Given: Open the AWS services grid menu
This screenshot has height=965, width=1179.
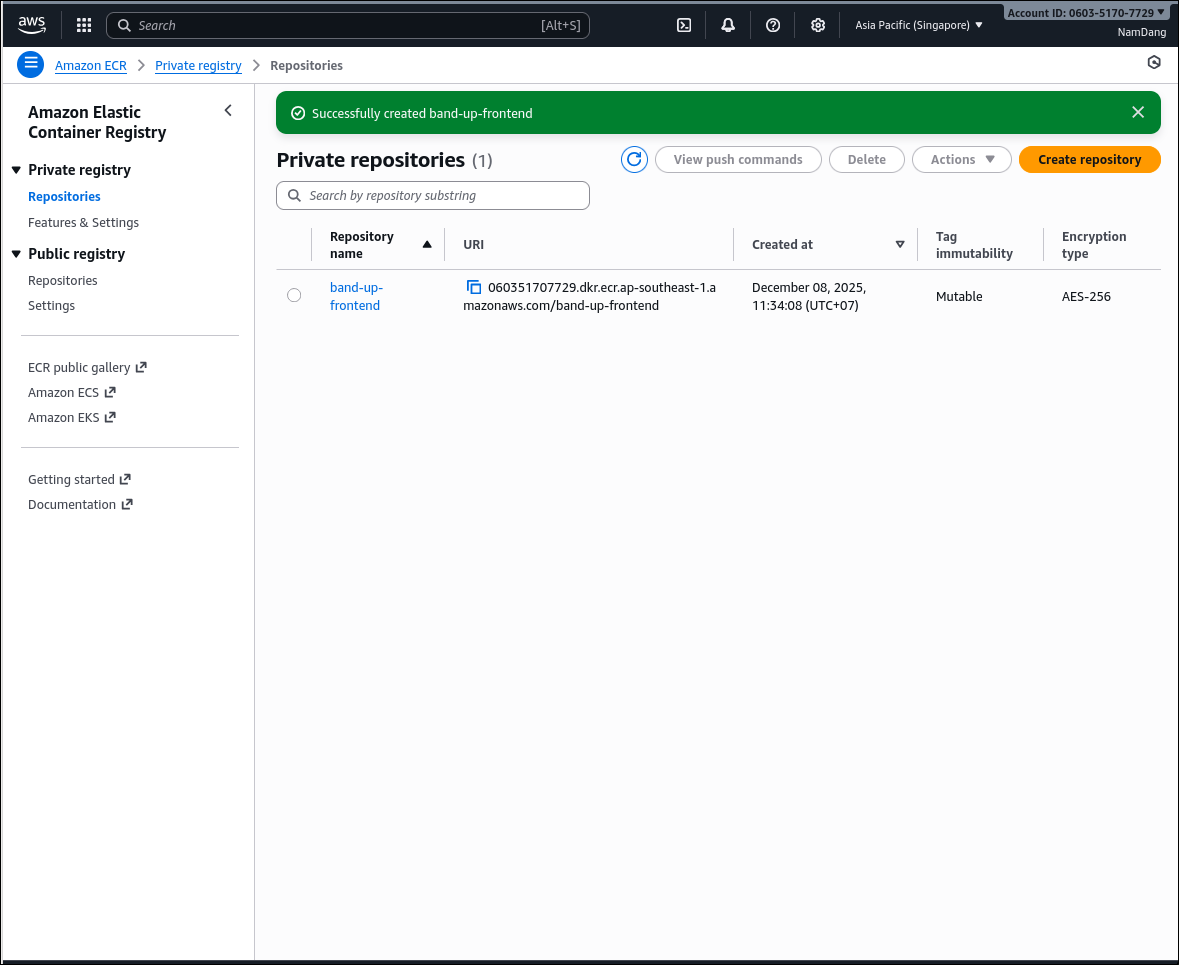Looking at the screenshot, I should (x=83, y=25).
